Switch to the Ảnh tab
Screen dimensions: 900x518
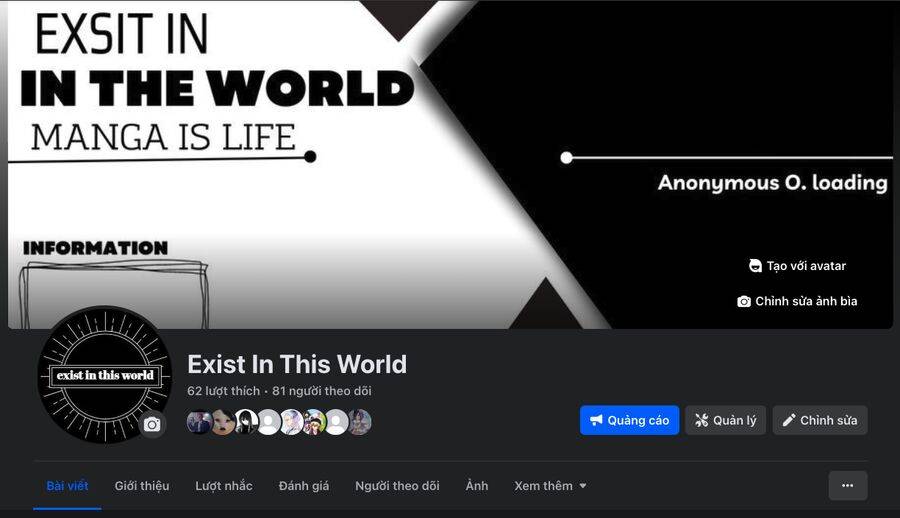click(476, 486)
